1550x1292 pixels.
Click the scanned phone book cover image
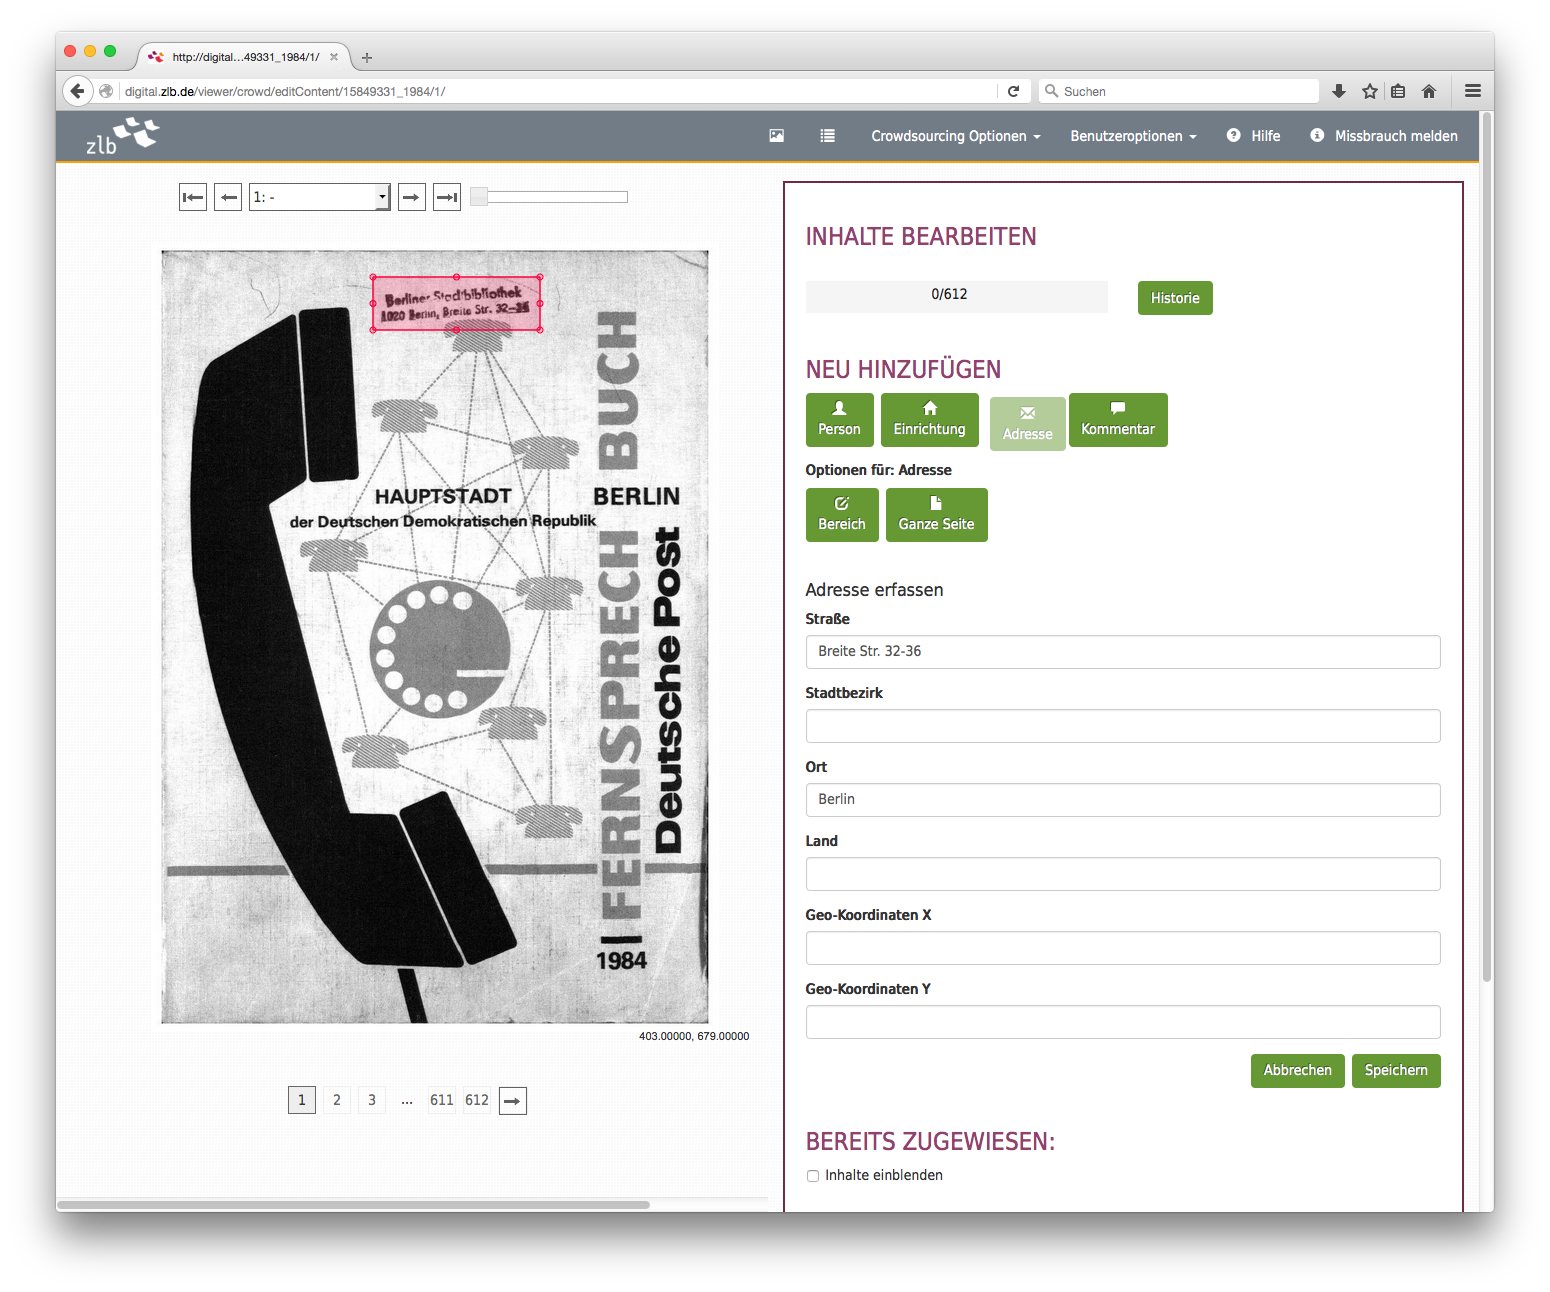pos(435,637)
